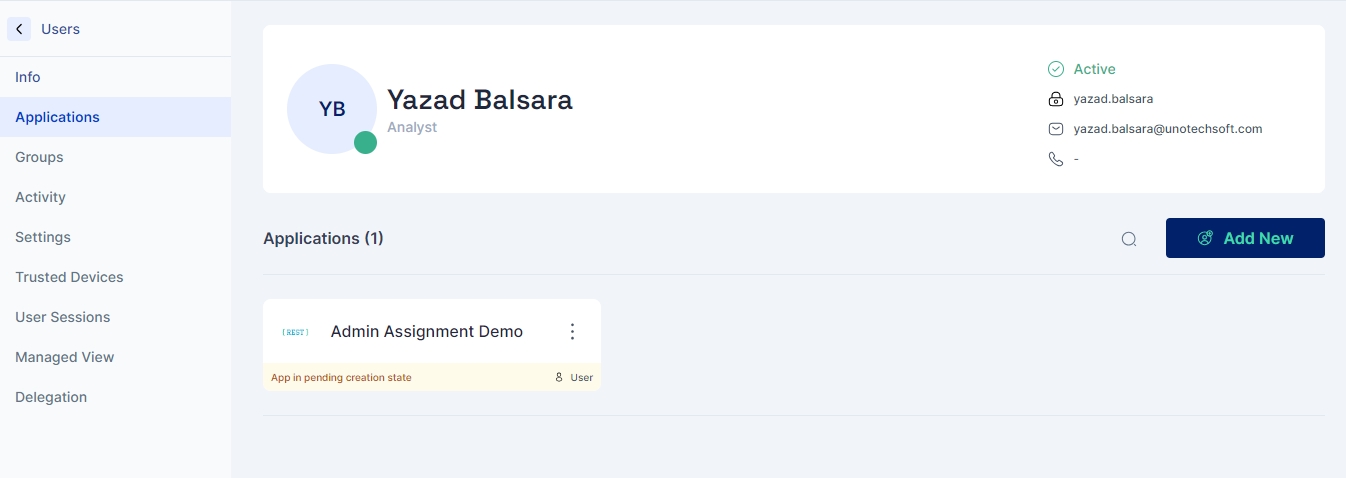
Task: Open the Delegation section
Action: 51,397
